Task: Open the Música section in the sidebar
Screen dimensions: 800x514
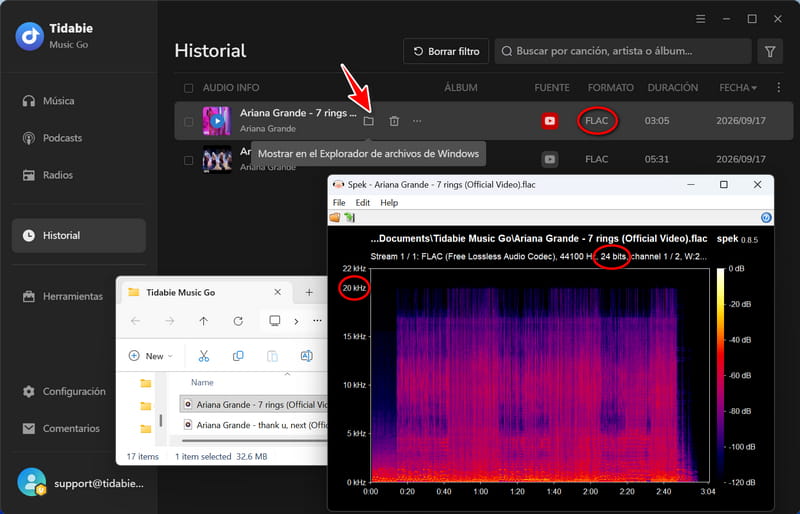Action: [48, 101]
